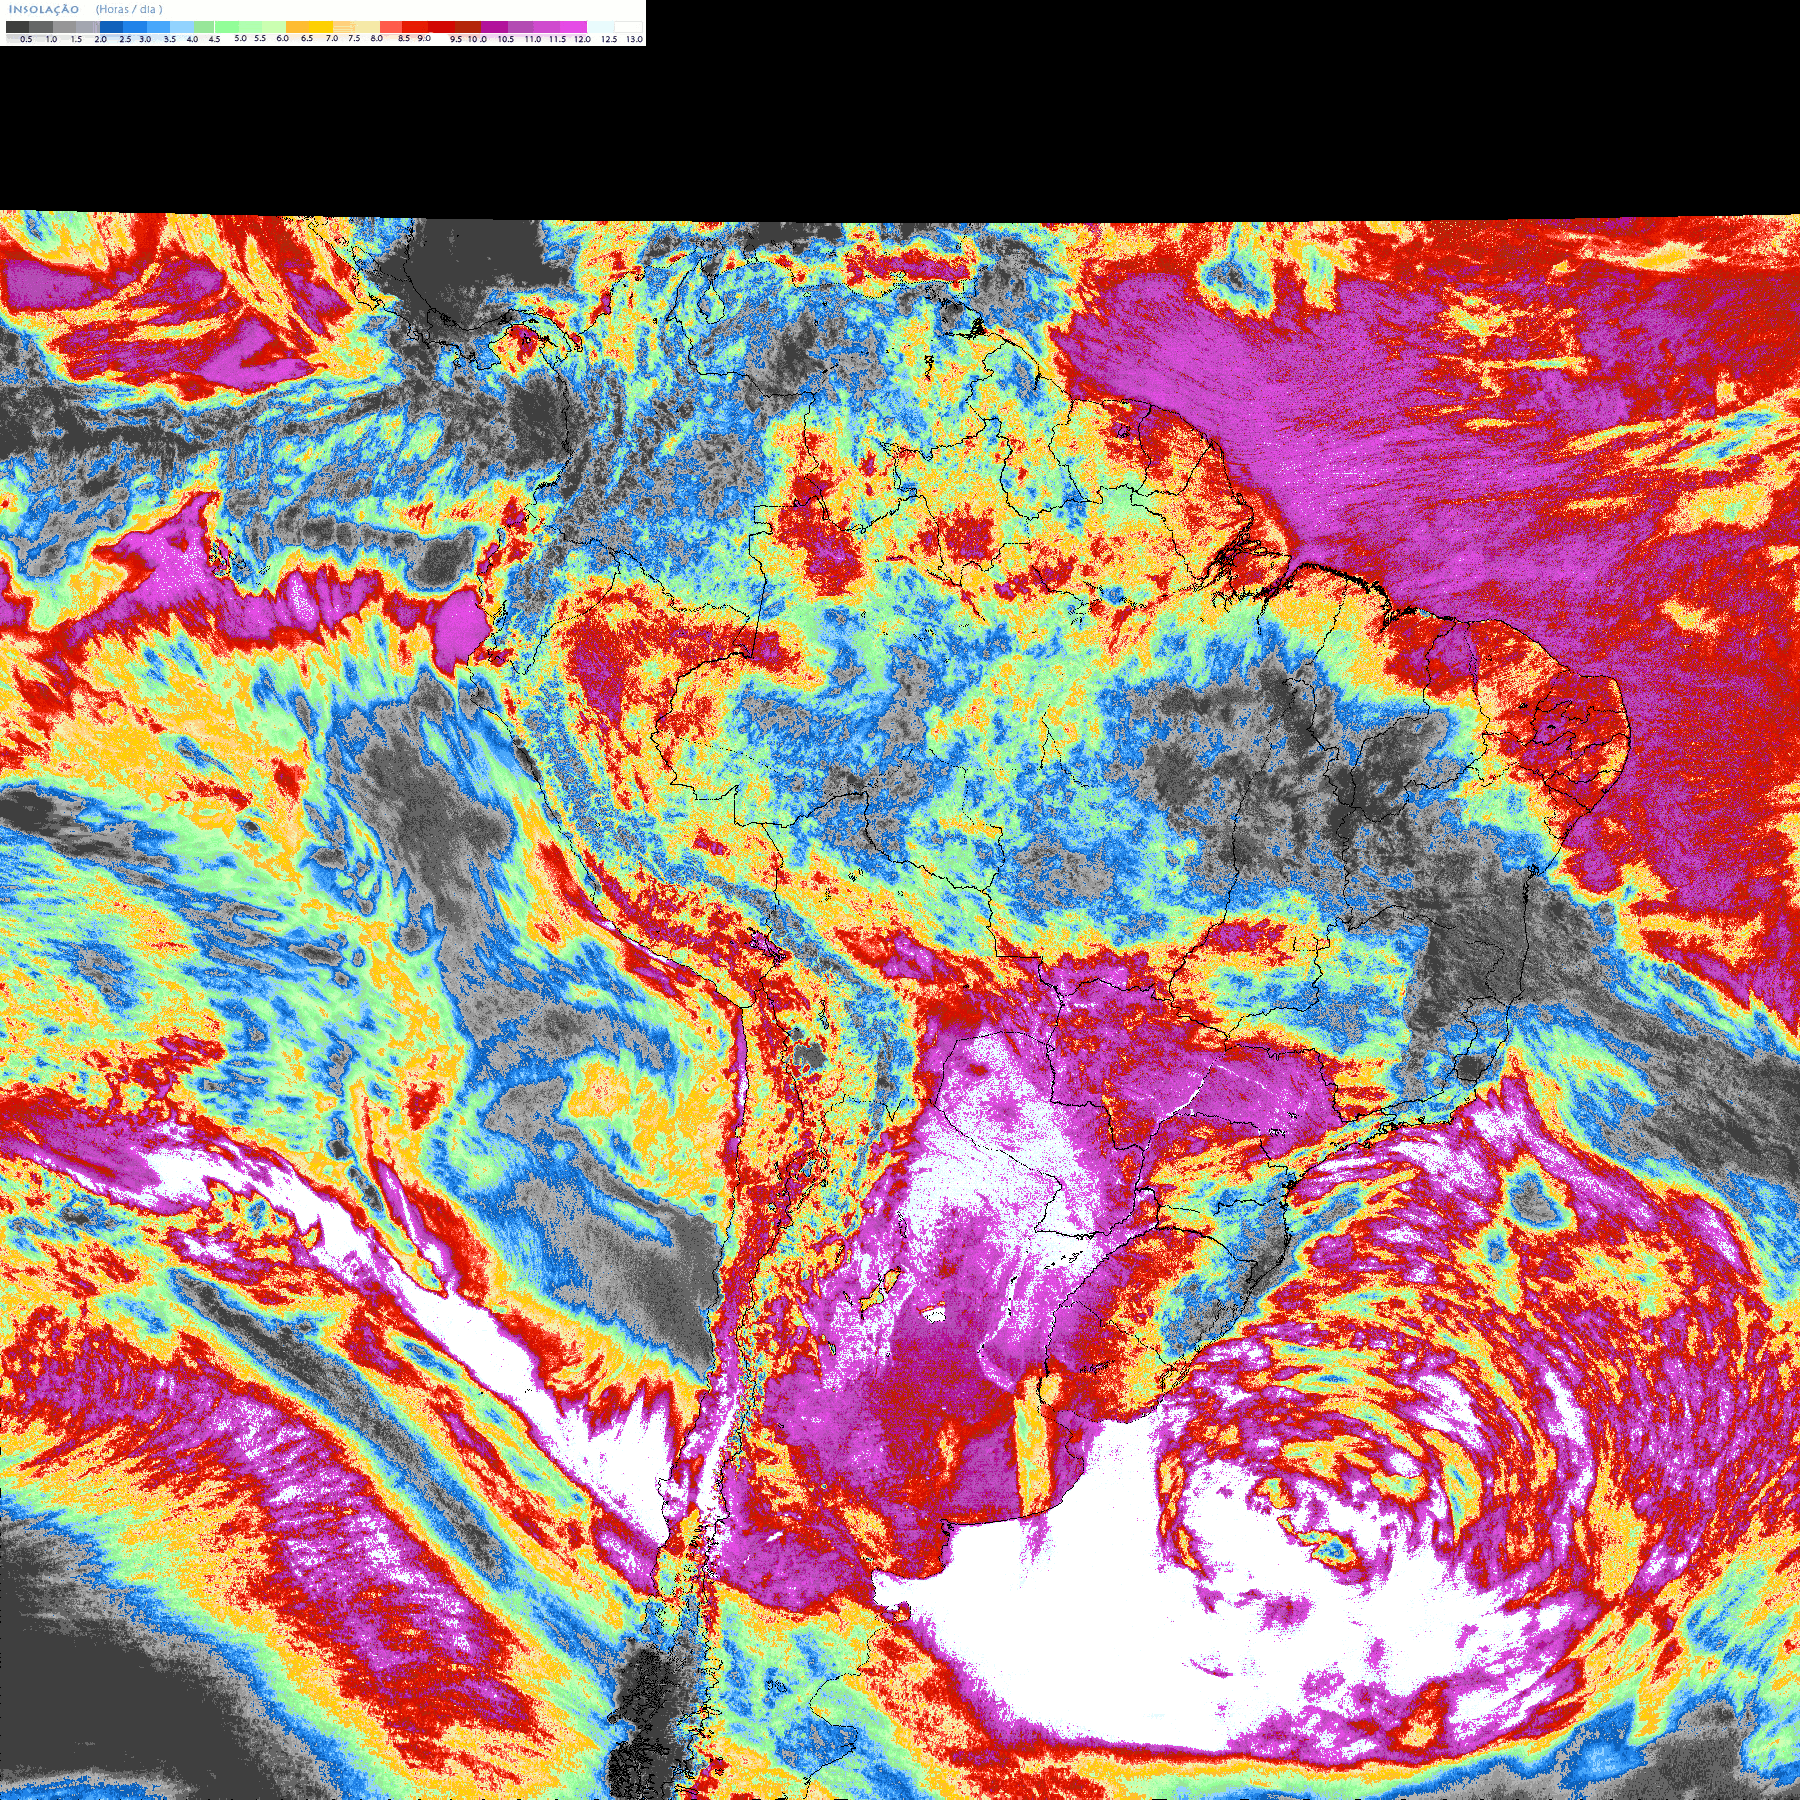The image size is (1800, 1800).
Task: Click the INSOLAÇÃO legend title
Action: pos(44,9)
